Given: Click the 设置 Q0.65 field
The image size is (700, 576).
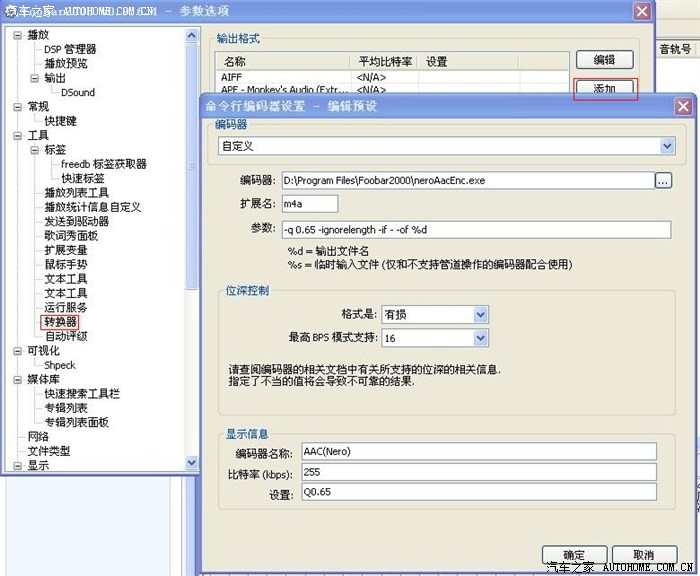Looking at the screenshot, I should point(479,492).
